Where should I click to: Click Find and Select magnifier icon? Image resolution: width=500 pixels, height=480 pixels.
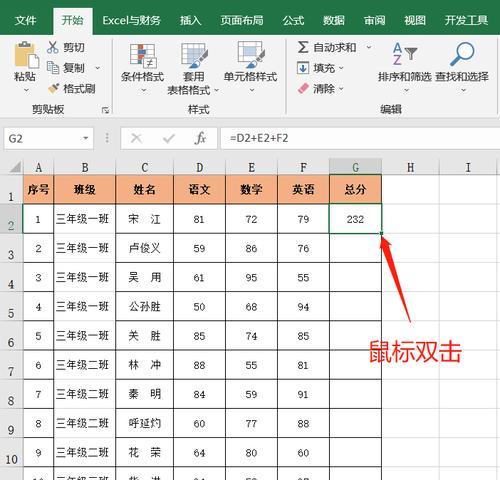pyautogui.click(x=462, y=53)
